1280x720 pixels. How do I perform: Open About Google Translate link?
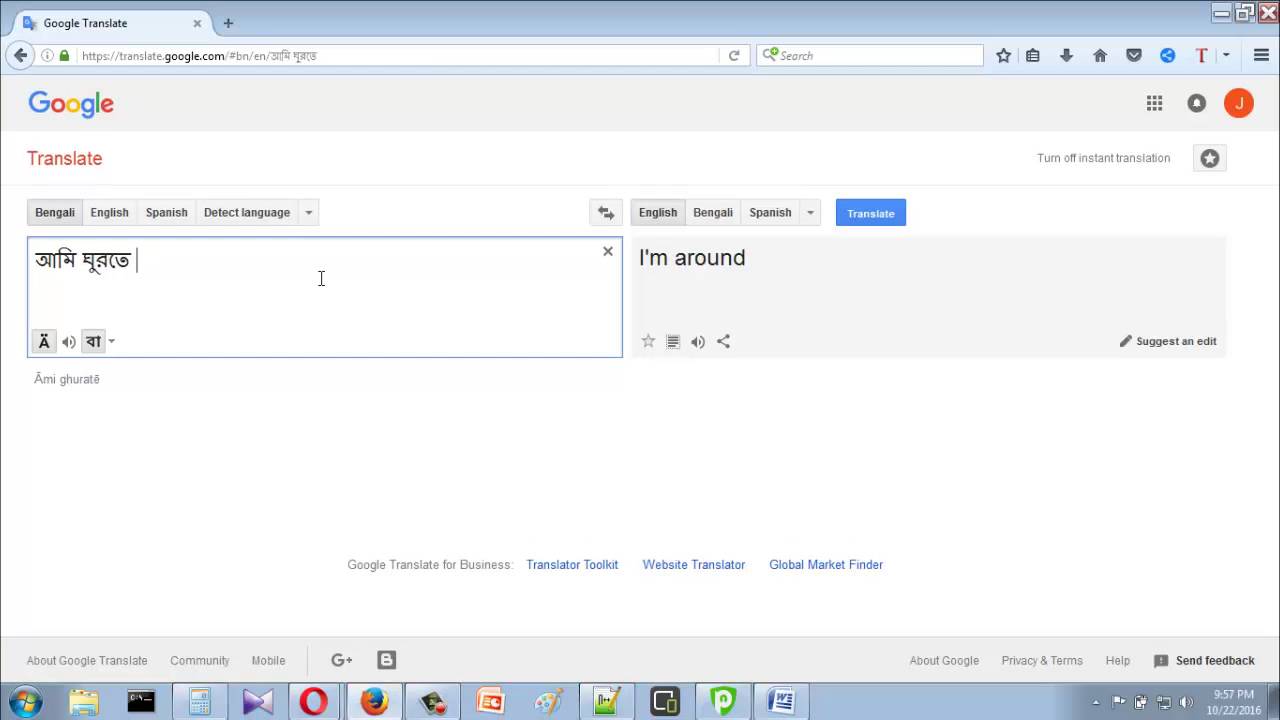[x=87, y=661]
